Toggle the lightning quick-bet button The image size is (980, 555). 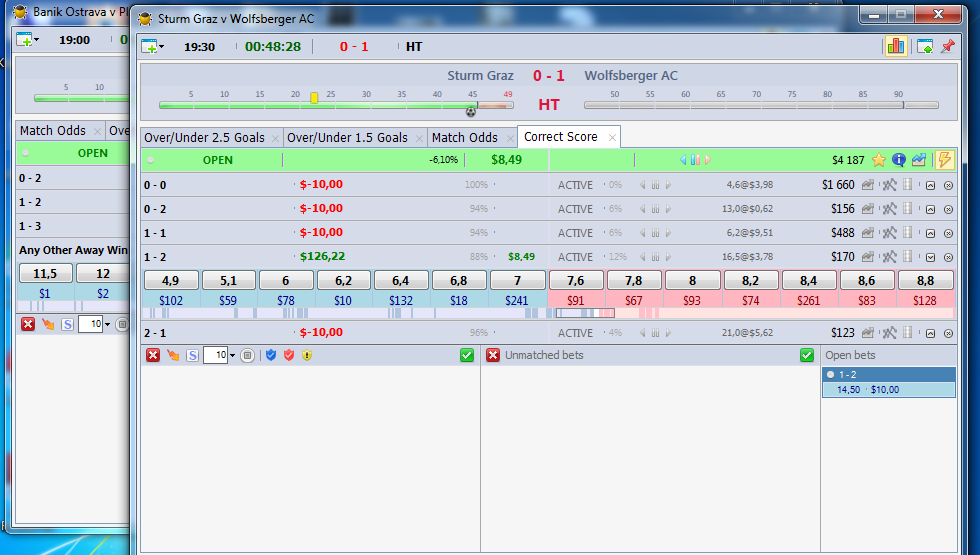944,160
